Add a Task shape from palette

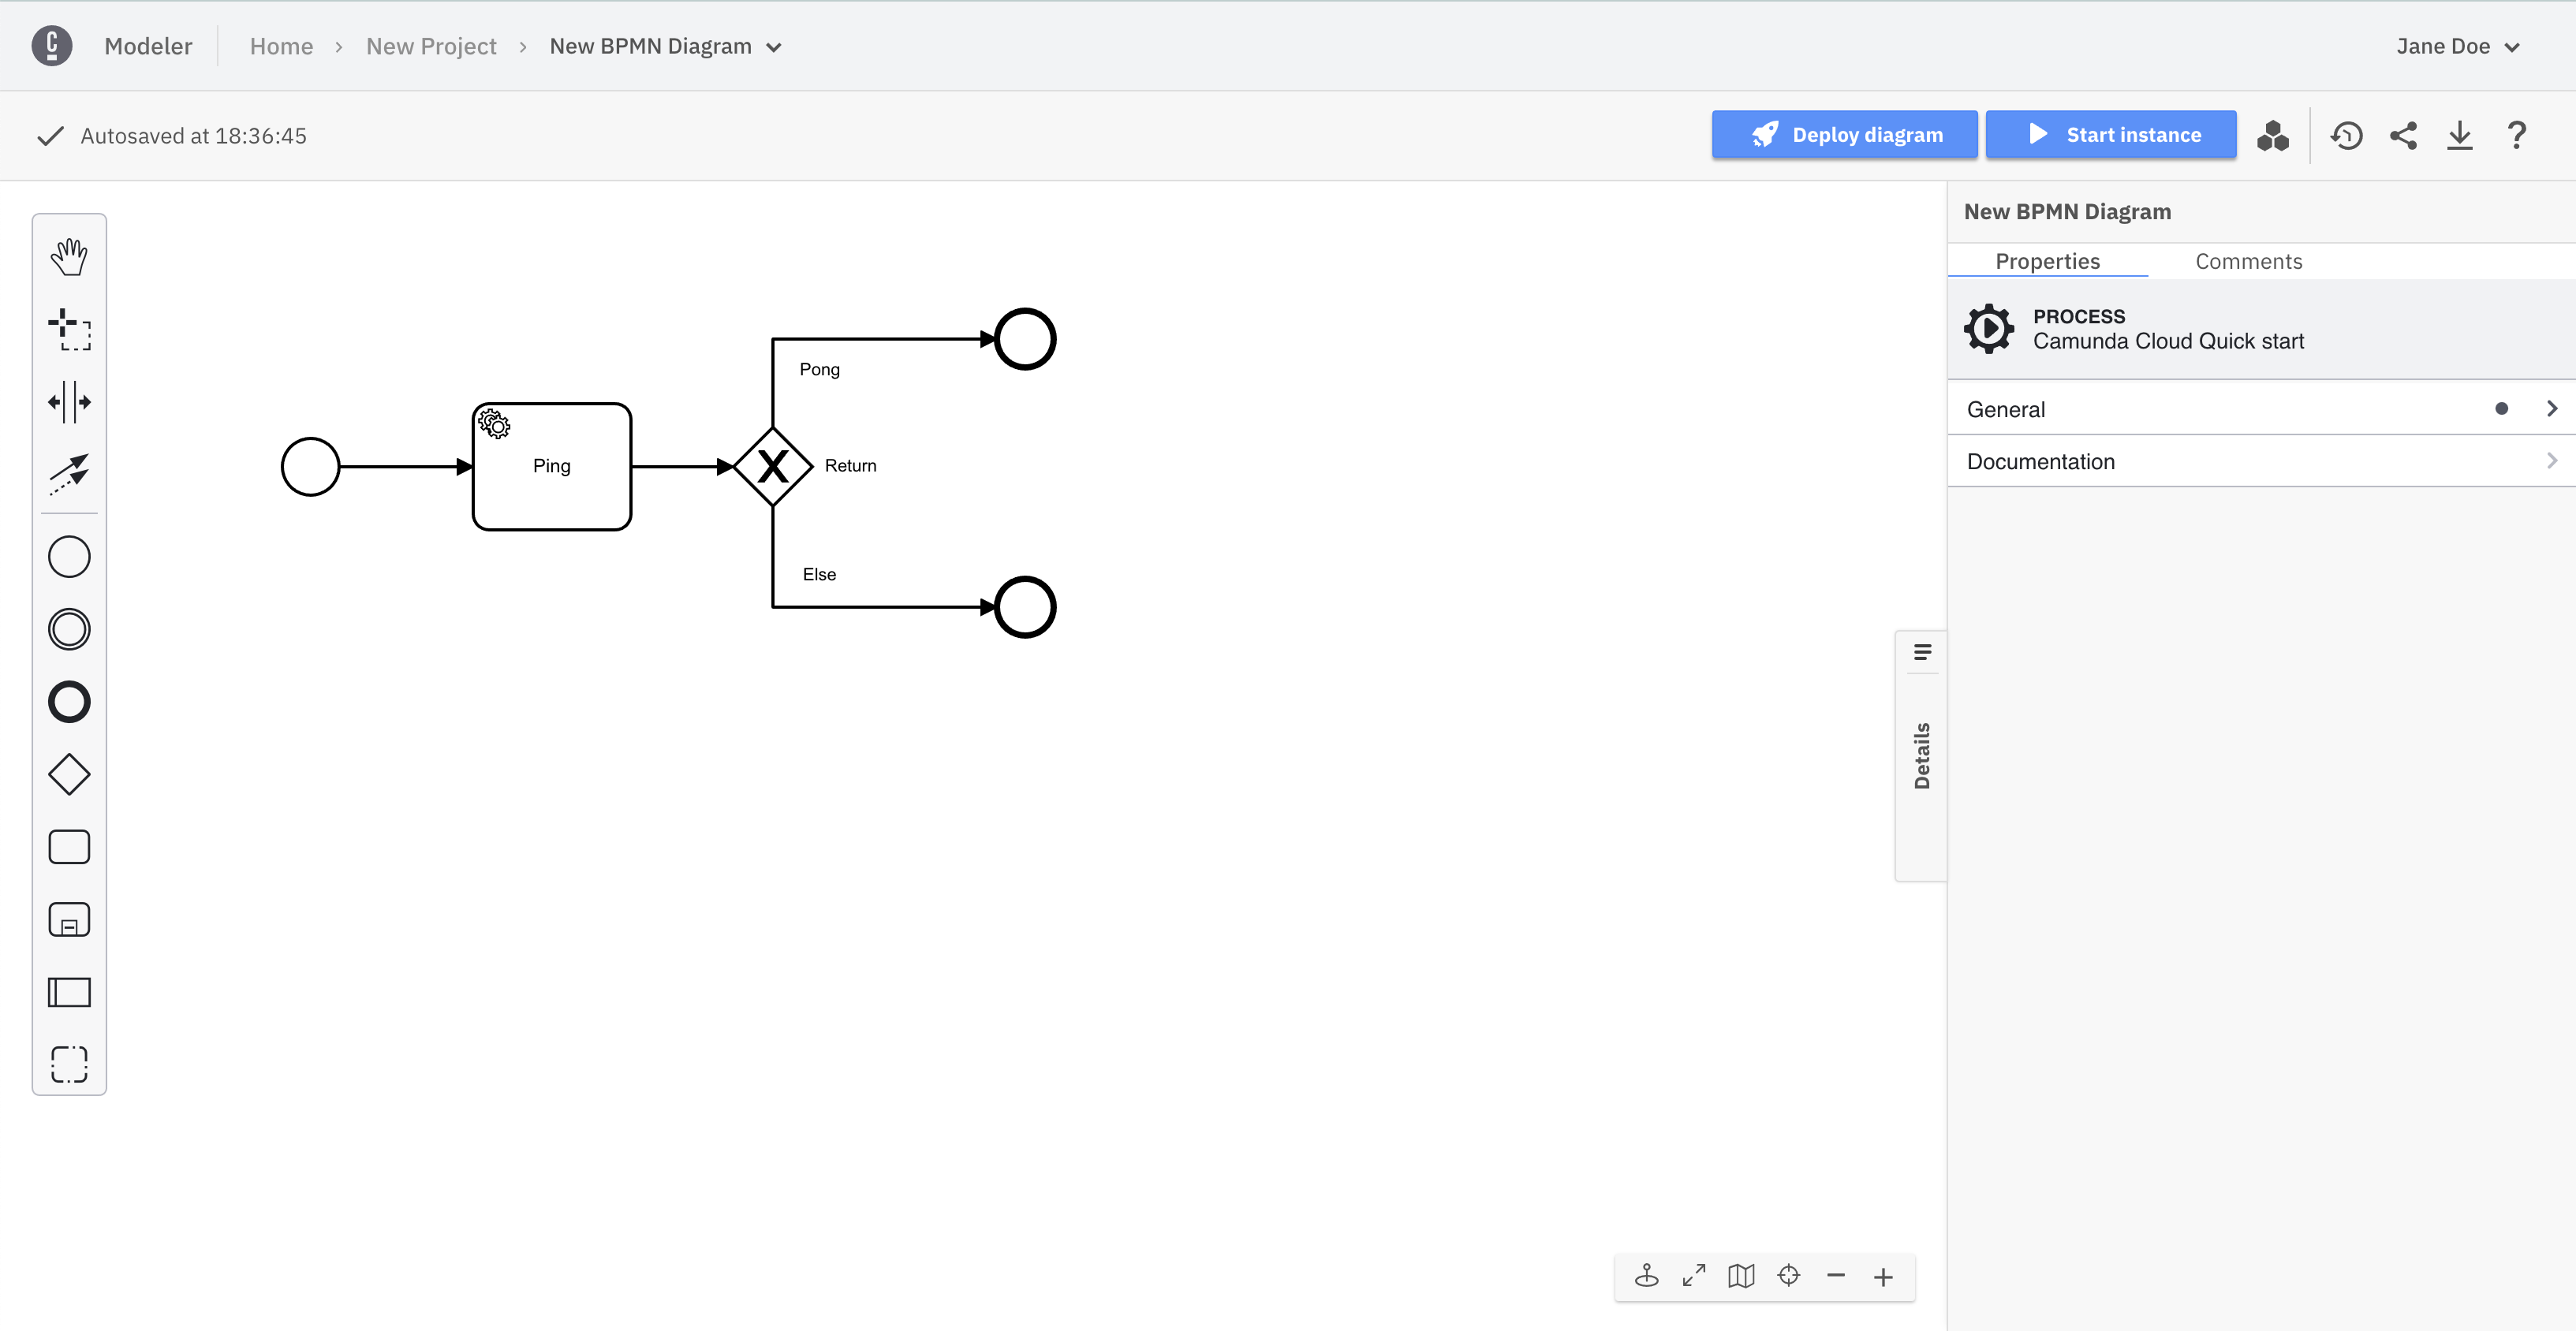(x=69, y=847)
